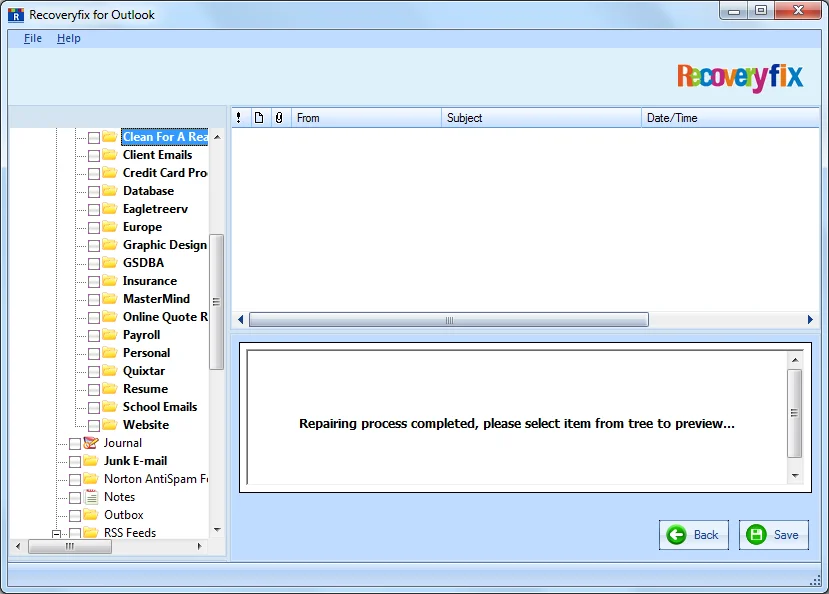Tick the Insurance folder checkbox

pyautogui.click(x=94, y=282)
